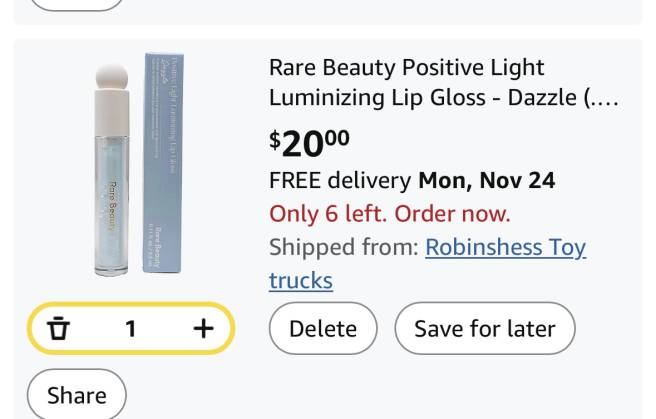Click the word 'trucks' in seller link
This screenshot has width=656, height=419.
[x=300, y=280]
